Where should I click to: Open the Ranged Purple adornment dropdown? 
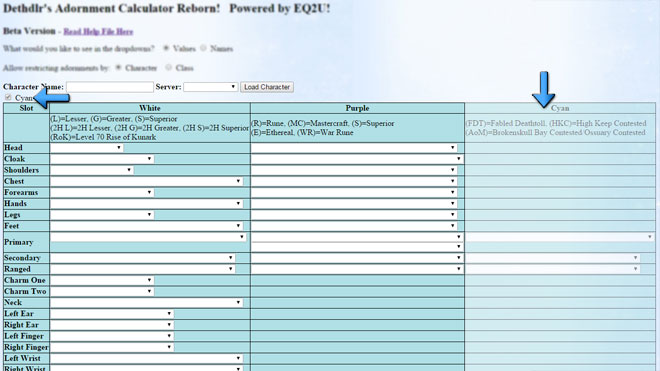coord(357,269)
